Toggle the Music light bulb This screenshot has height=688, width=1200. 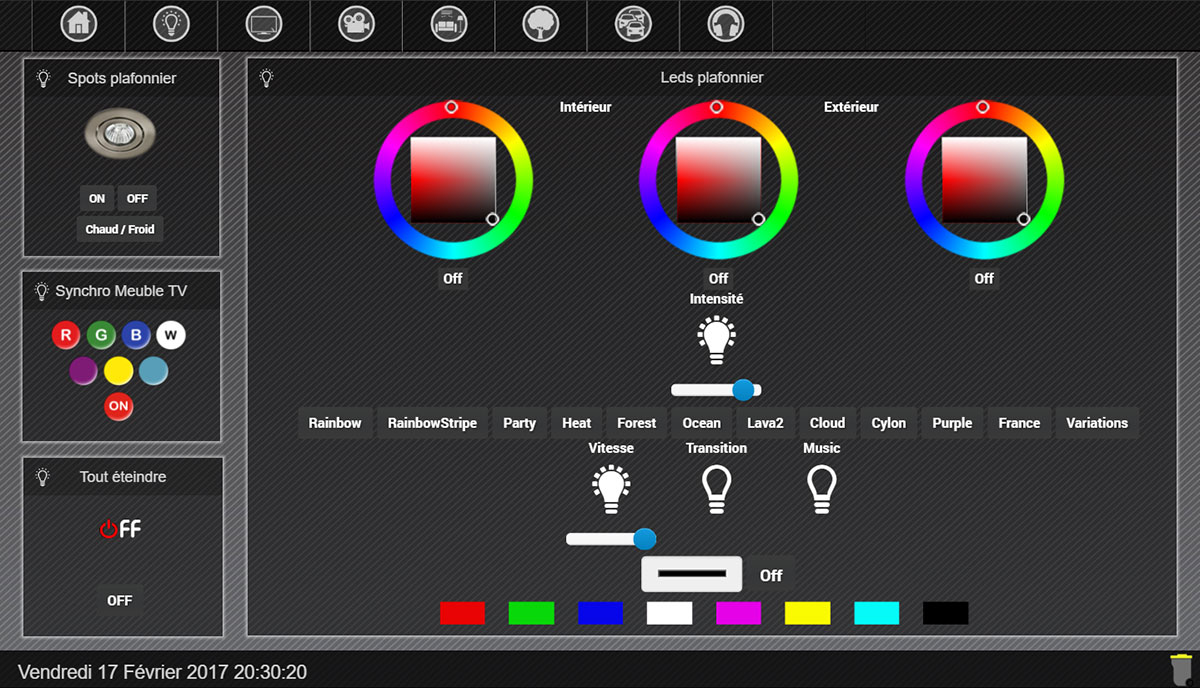pos(821,488)
